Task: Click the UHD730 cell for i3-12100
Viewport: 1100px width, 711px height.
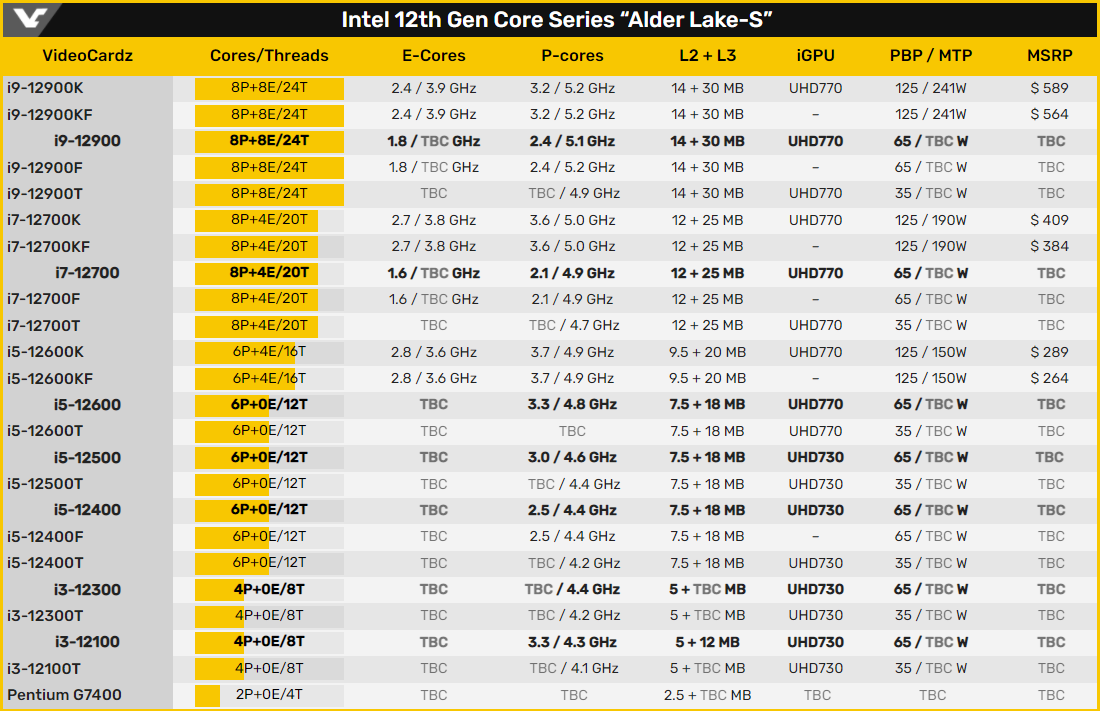Action: pos(816,642)
